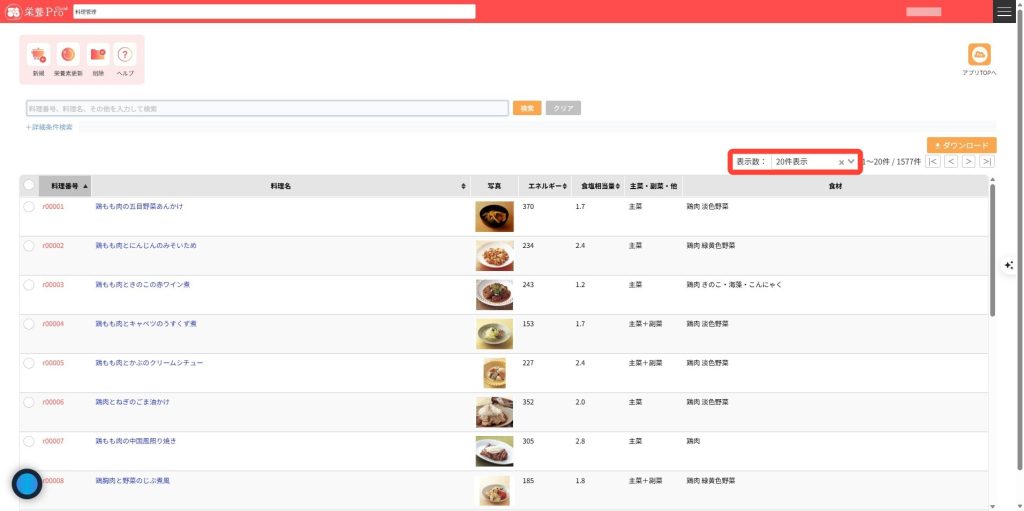Viewport: 1024px width, 511px height.
Task: Open the ヘルプ help icon
Action: [x=125, y=56]
